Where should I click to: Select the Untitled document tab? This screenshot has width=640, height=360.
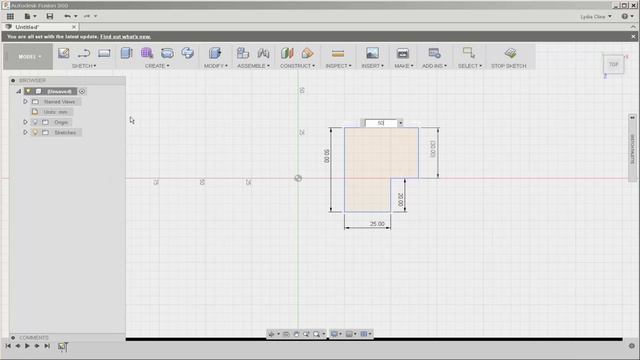[27, 27]
